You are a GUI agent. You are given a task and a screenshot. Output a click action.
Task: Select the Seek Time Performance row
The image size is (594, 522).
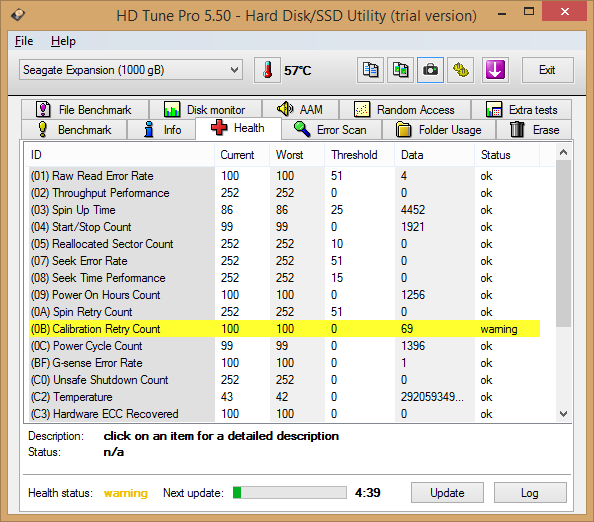click(284, 278)
